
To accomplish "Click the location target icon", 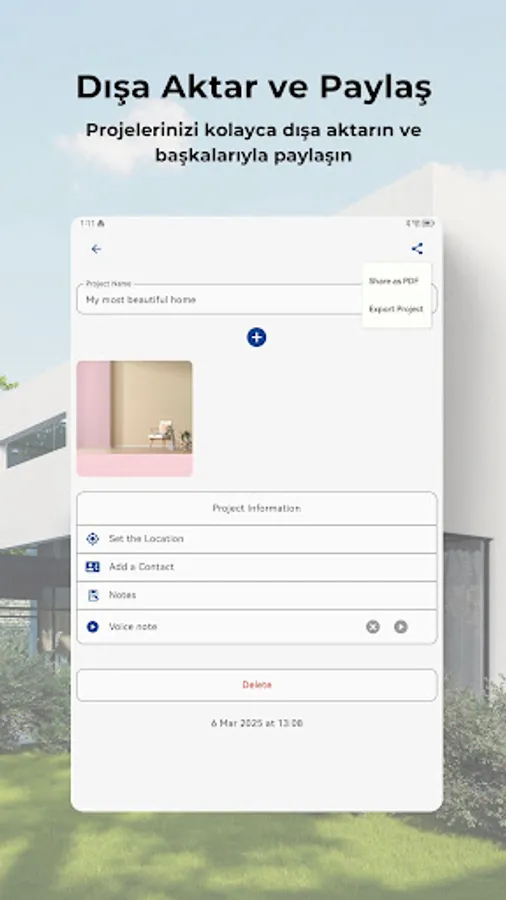I will click(92, 538).
